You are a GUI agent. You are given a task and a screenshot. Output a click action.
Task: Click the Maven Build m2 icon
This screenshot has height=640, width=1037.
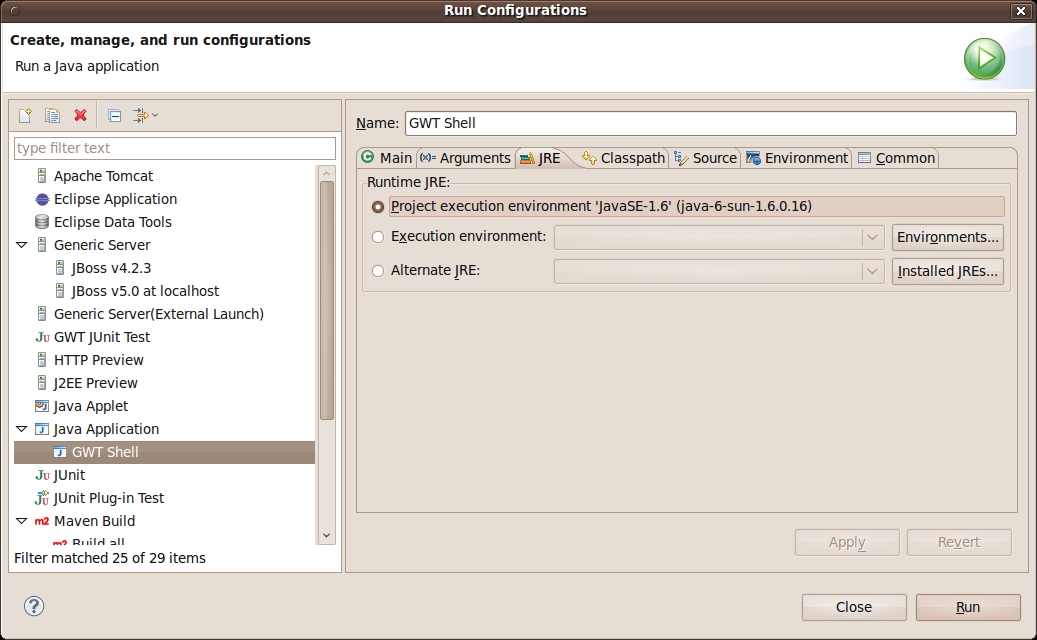(x=42, y=521)
